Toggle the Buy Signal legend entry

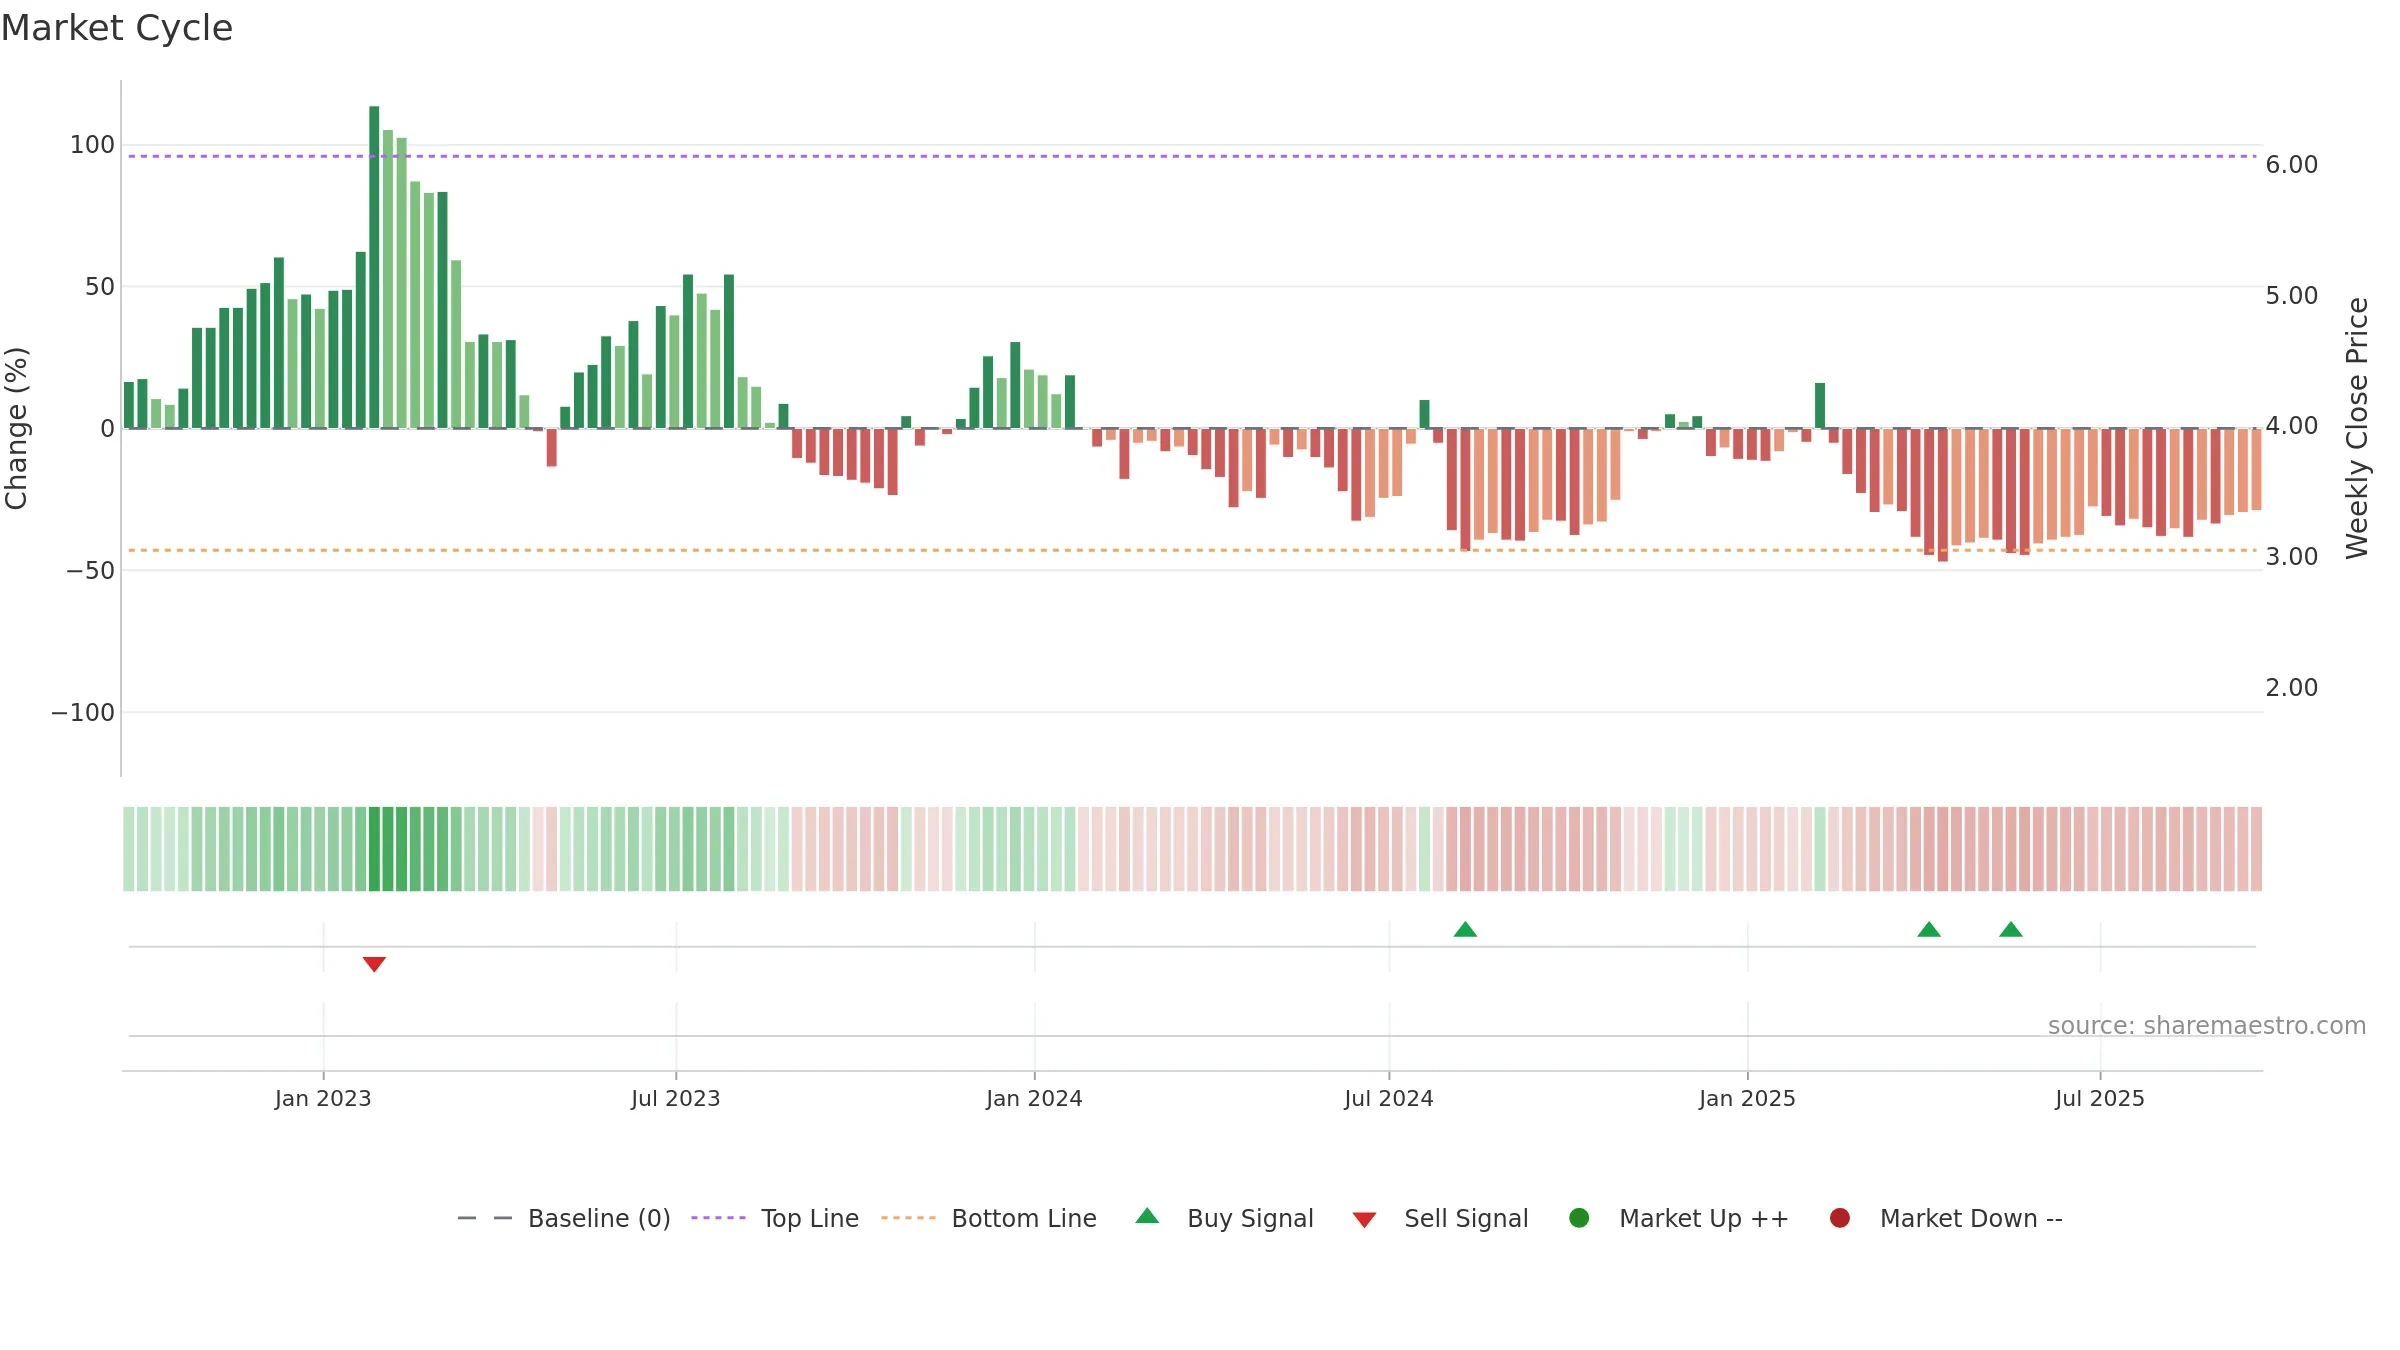pyautogui.click(x=1224, y=1218)
